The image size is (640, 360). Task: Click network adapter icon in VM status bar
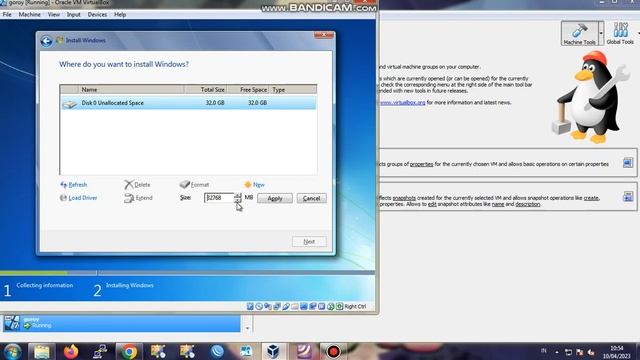pyautogui.click(x=277, y=307)
